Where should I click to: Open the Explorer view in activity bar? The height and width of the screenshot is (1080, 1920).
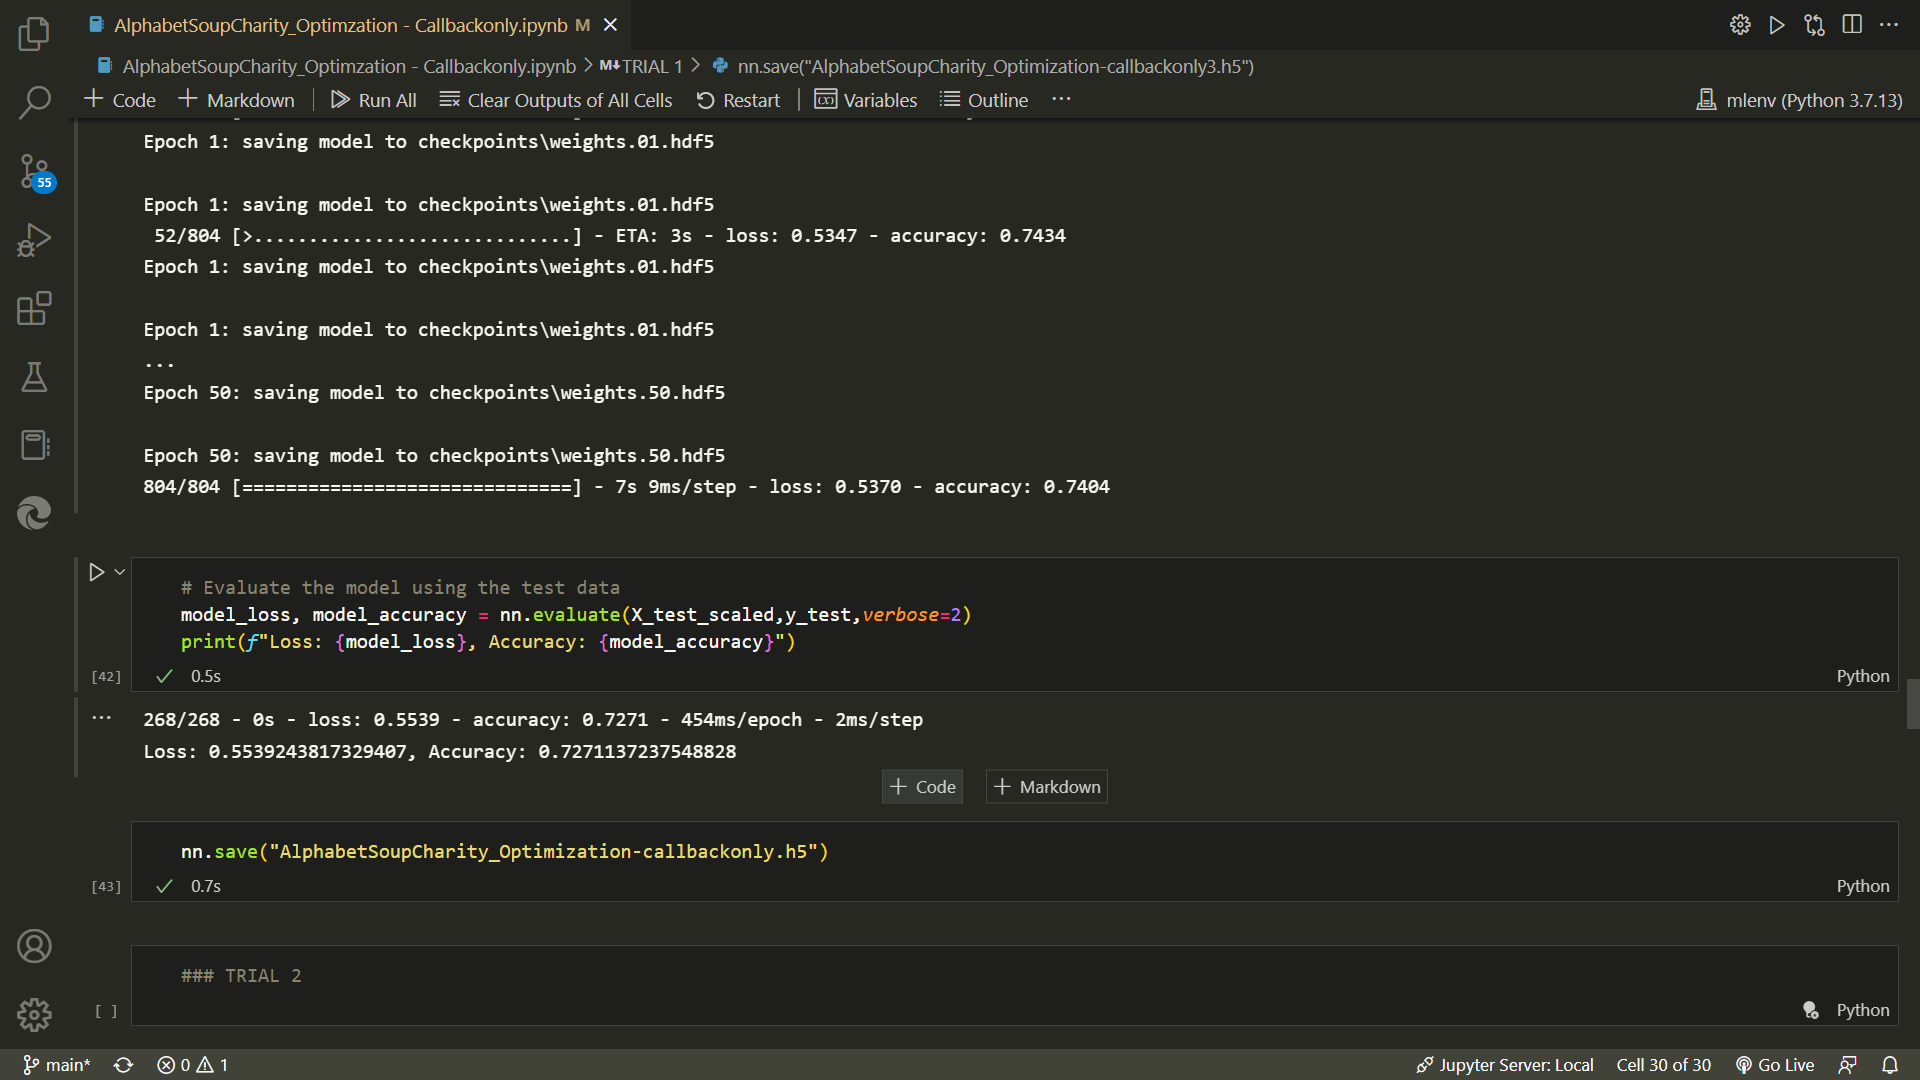coord(34,34)
